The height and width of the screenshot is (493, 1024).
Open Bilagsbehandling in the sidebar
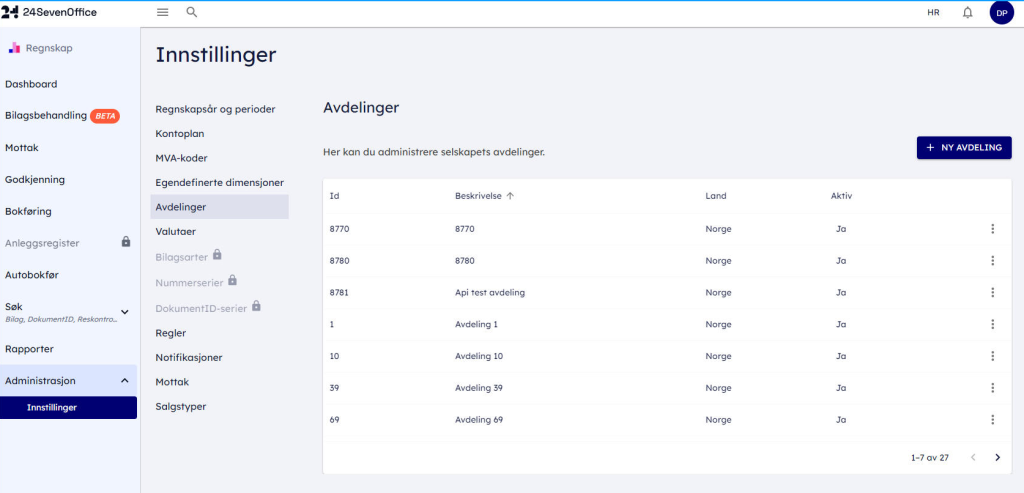tap(46, 116)
